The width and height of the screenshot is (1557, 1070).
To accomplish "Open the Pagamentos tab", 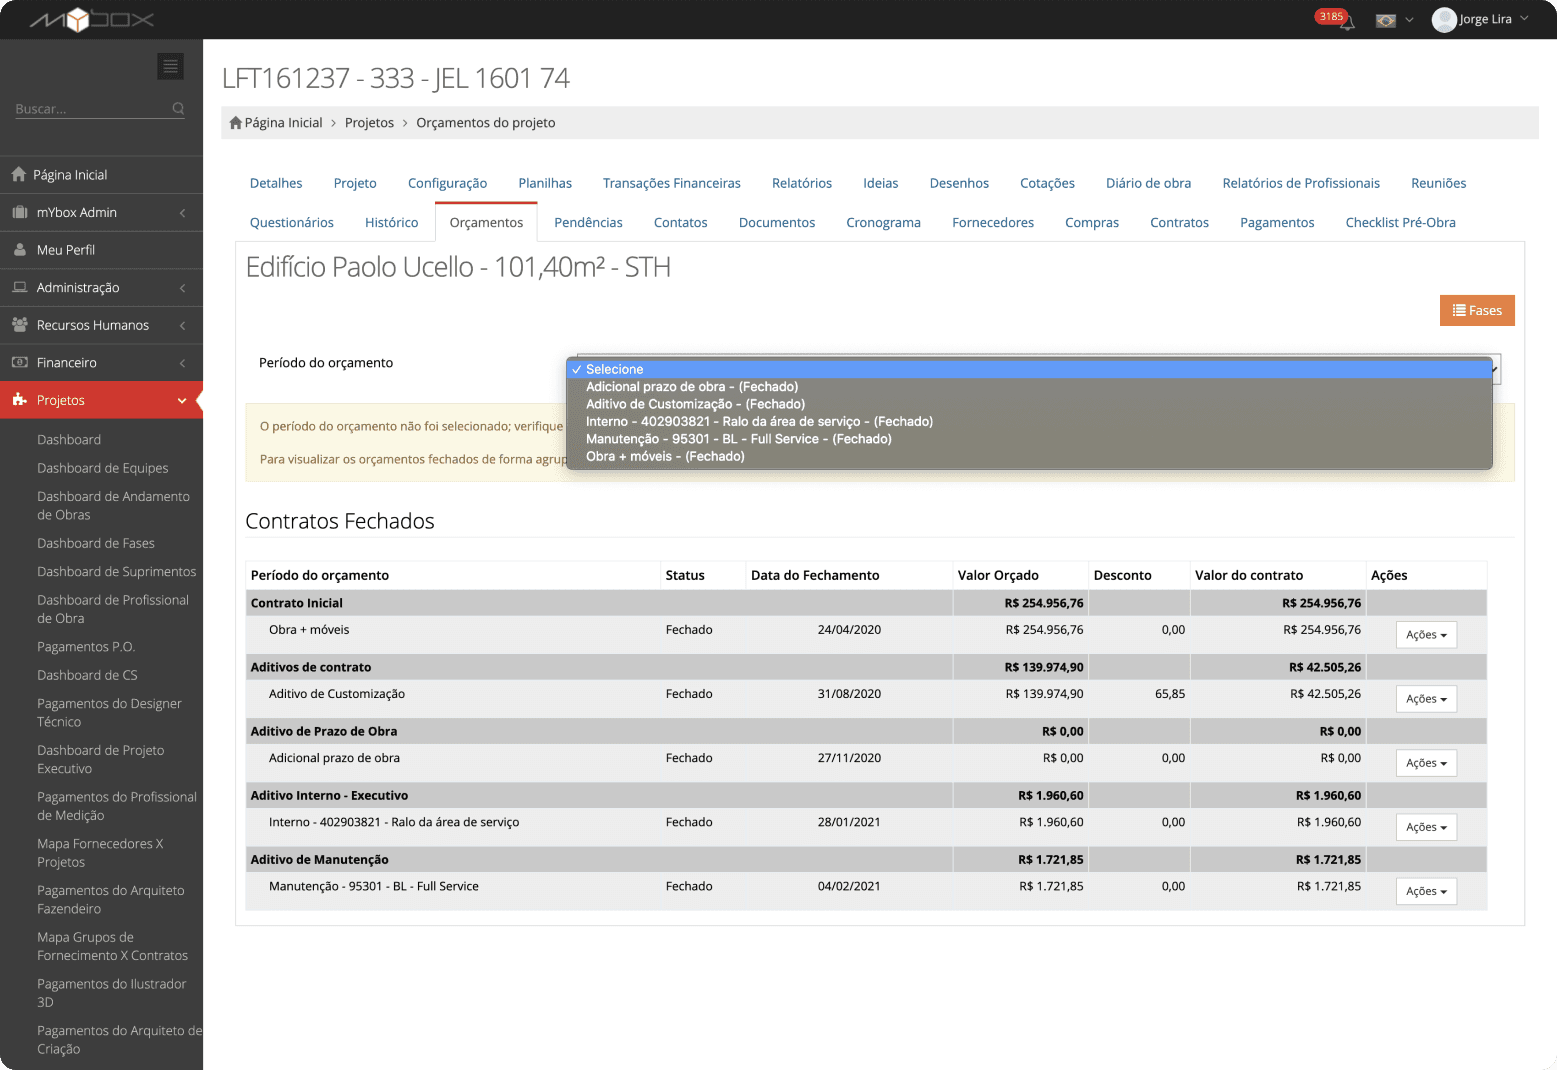I will coord(1277,222).
